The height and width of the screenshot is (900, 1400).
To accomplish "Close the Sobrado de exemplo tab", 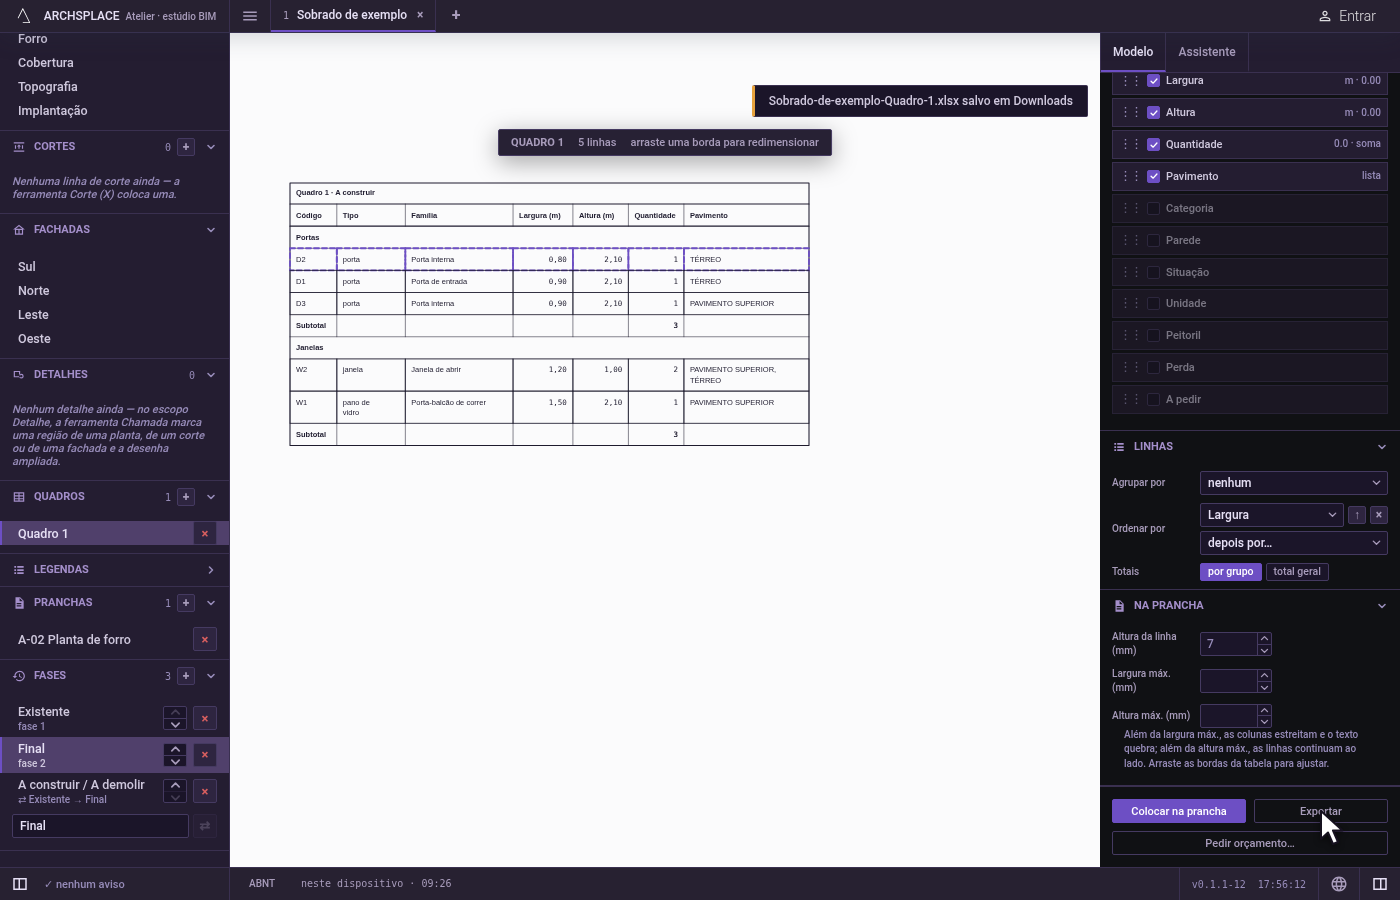I will coord(420,15).
